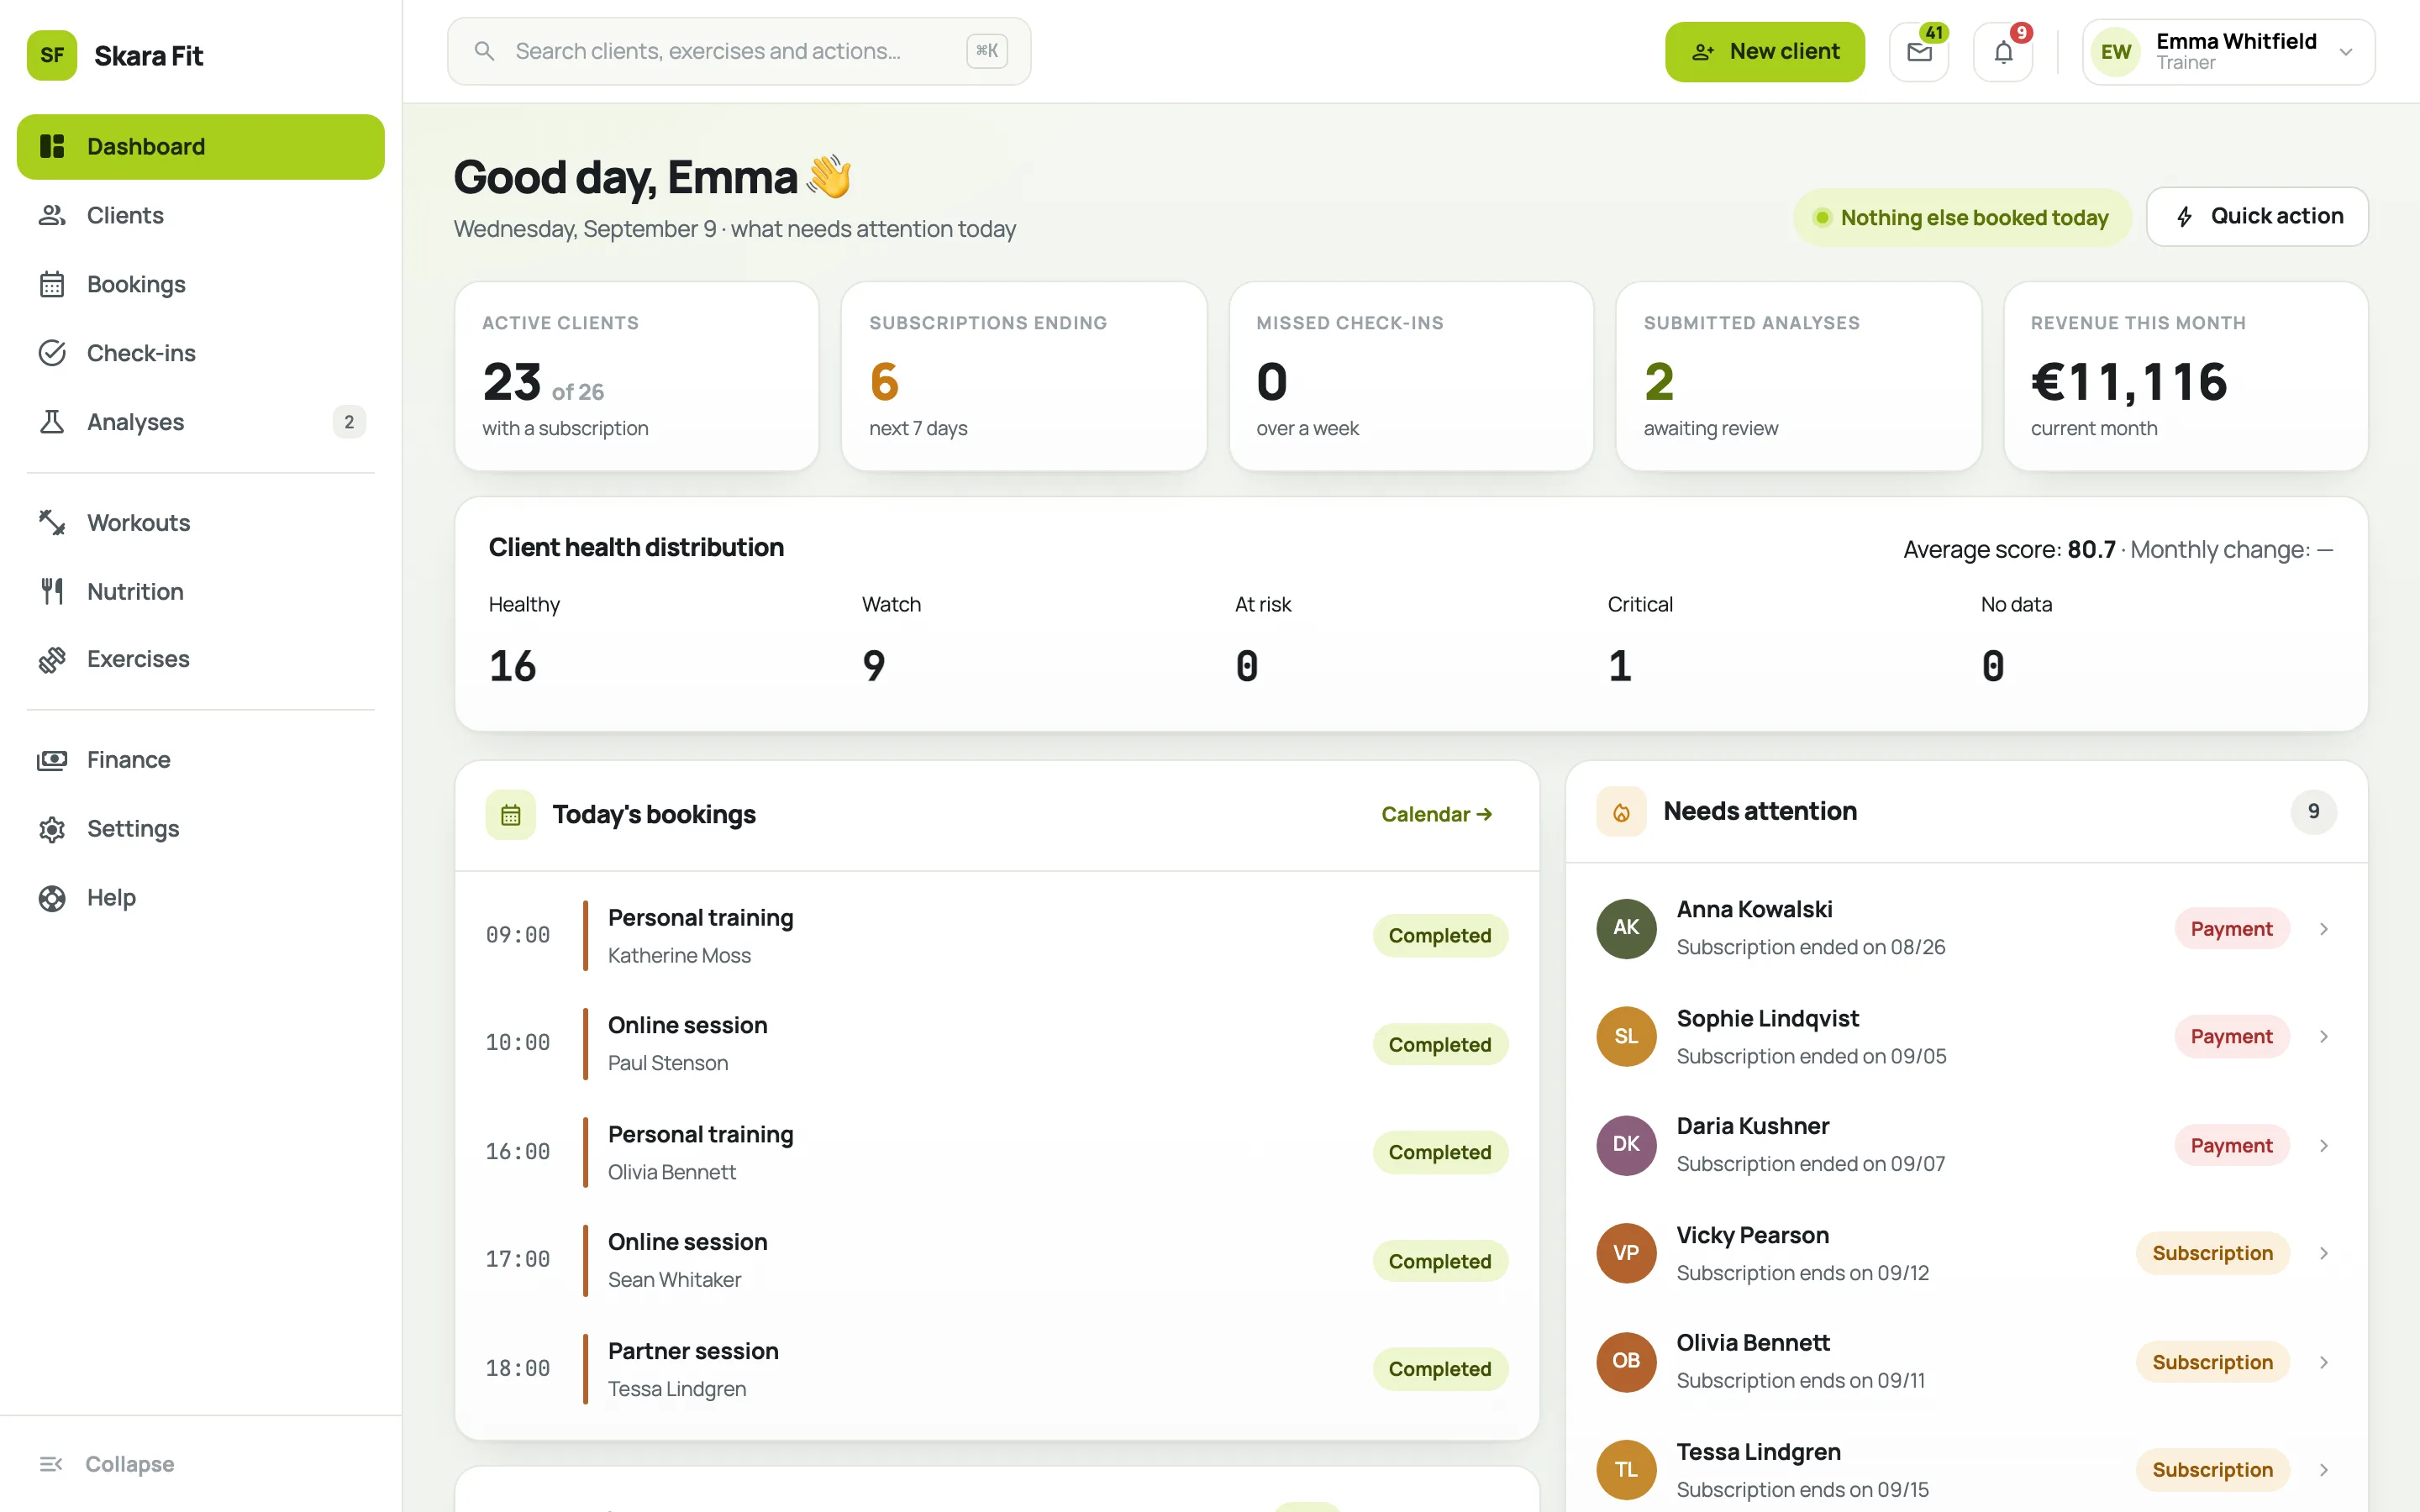Click the Skara Fit SF logo
Screen dimensions: 2420x1512
[x=52, y=55]
